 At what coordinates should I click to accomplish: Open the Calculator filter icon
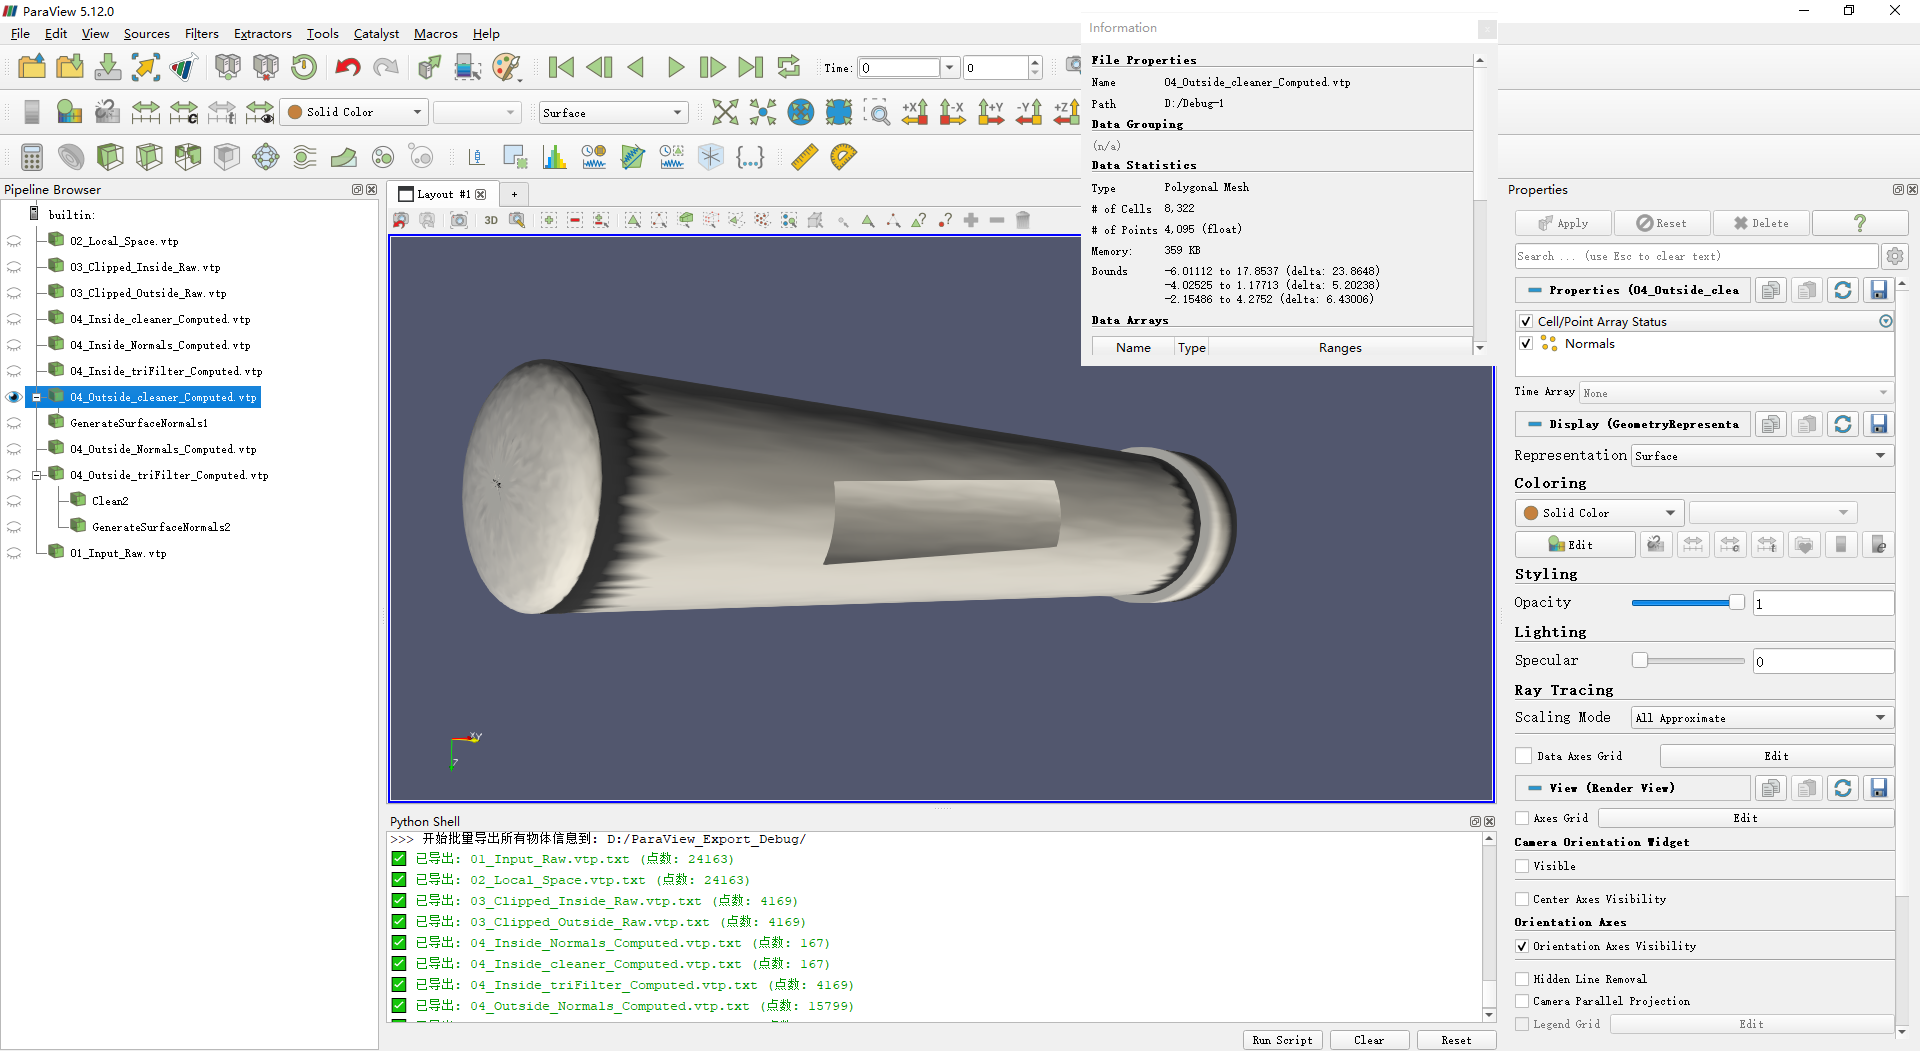[32, 157]
